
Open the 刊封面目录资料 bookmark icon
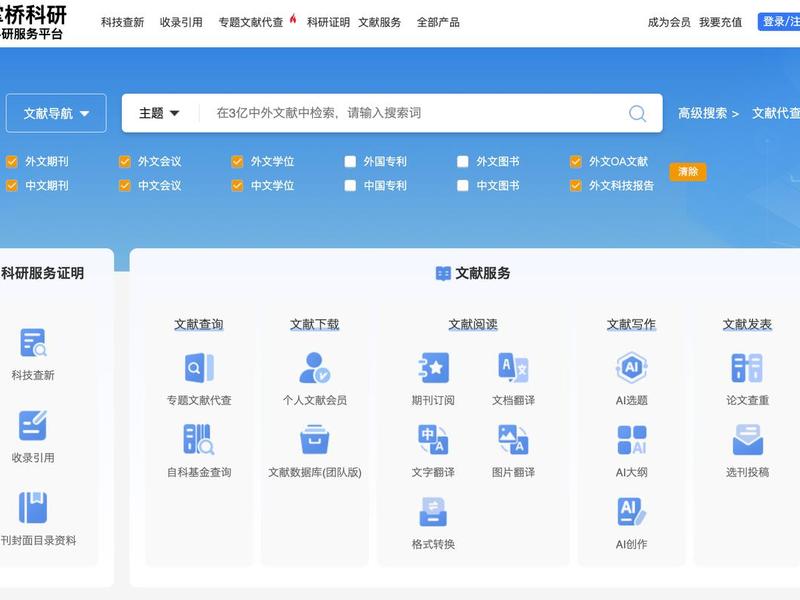[33, 507]
